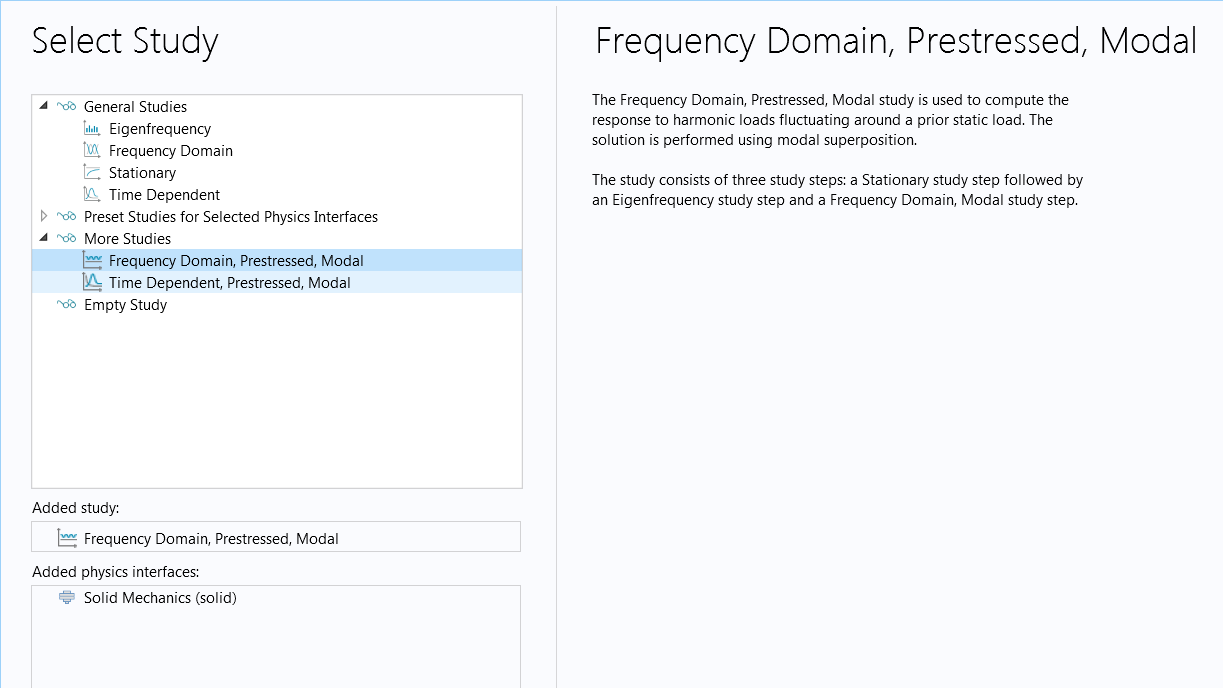Screen dimensions: 1223x688
Task: Click the Solid Mechanics physics icon
Action: point(67,598)
